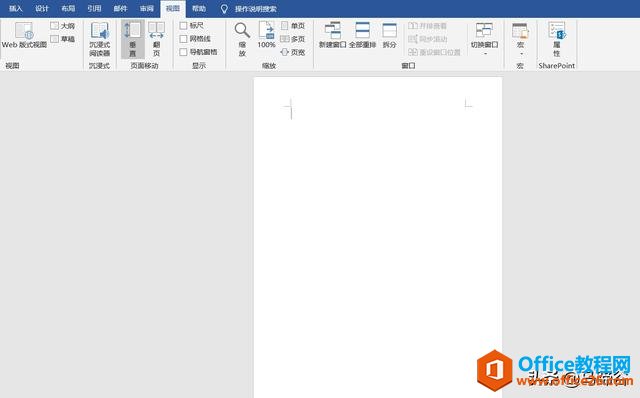Click 重设窗口位置 reset window position
This screenshot has height=398, width=640.
pos(434,52)
